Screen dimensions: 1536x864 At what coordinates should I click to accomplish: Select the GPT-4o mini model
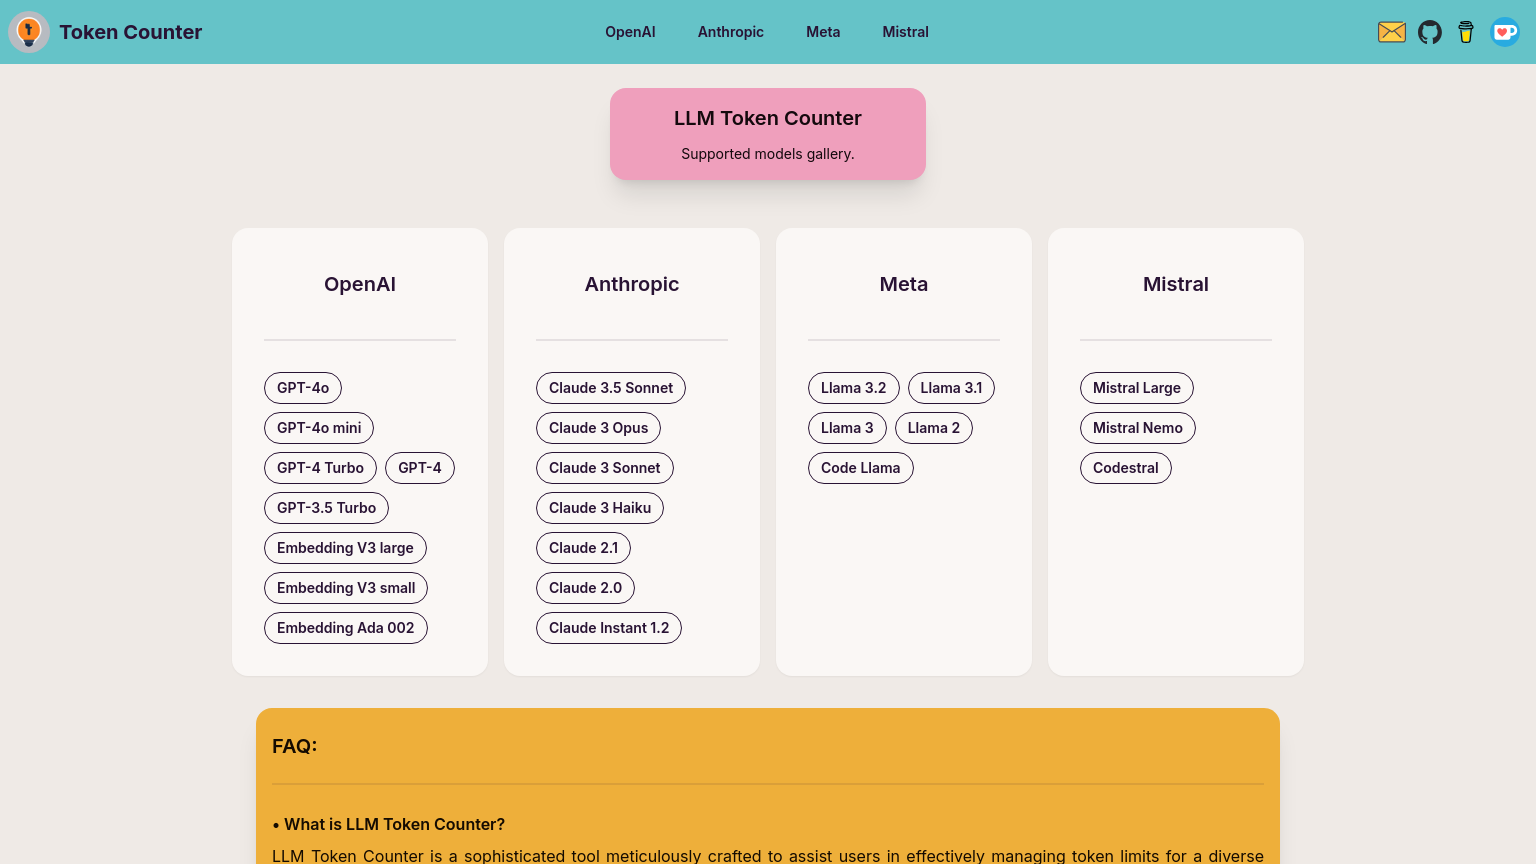[x=319, y=428]
